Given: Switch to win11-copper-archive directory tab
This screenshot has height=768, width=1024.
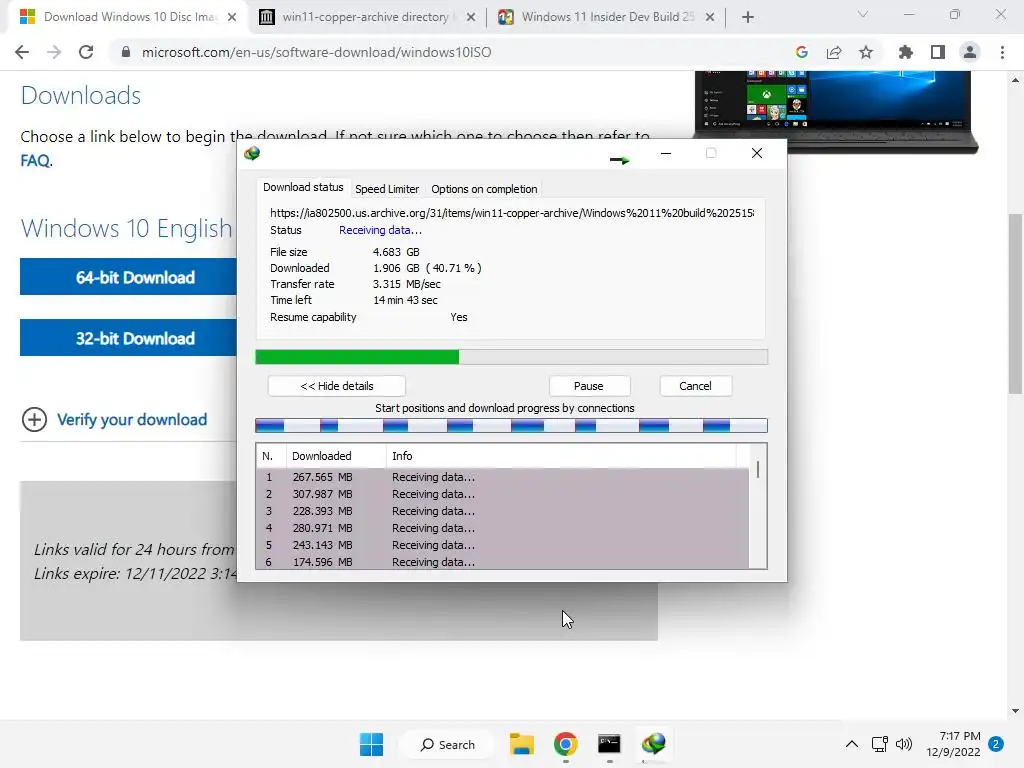Looking at the screenshot, I should tap(366, 17).
